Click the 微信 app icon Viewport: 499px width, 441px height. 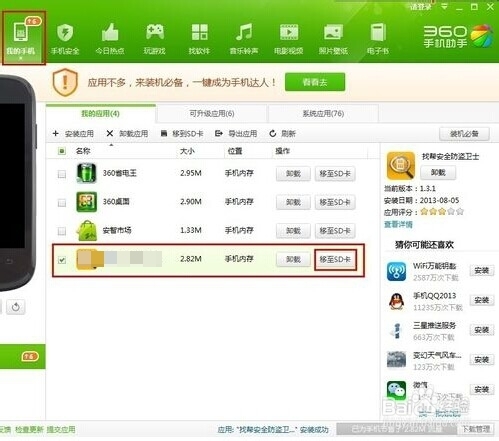pyautogui.click(x=396, y=390)
